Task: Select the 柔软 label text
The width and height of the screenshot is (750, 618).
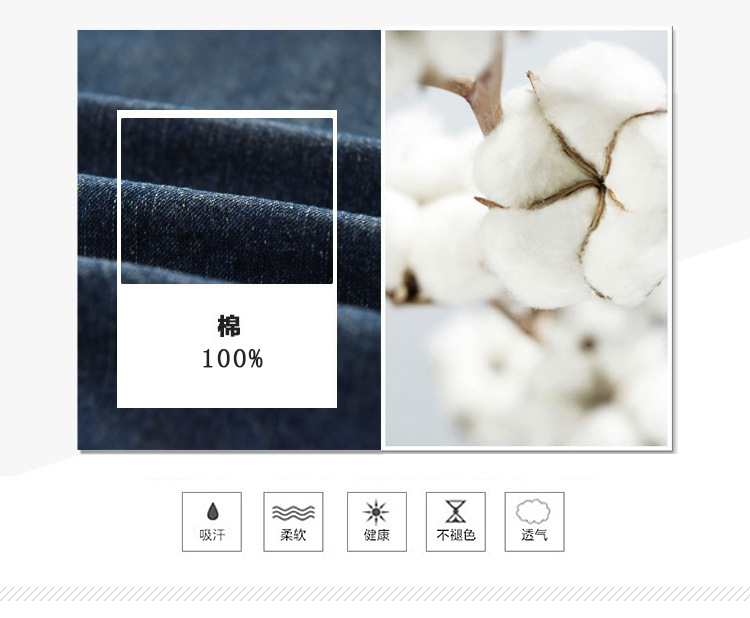Action: 293,535
